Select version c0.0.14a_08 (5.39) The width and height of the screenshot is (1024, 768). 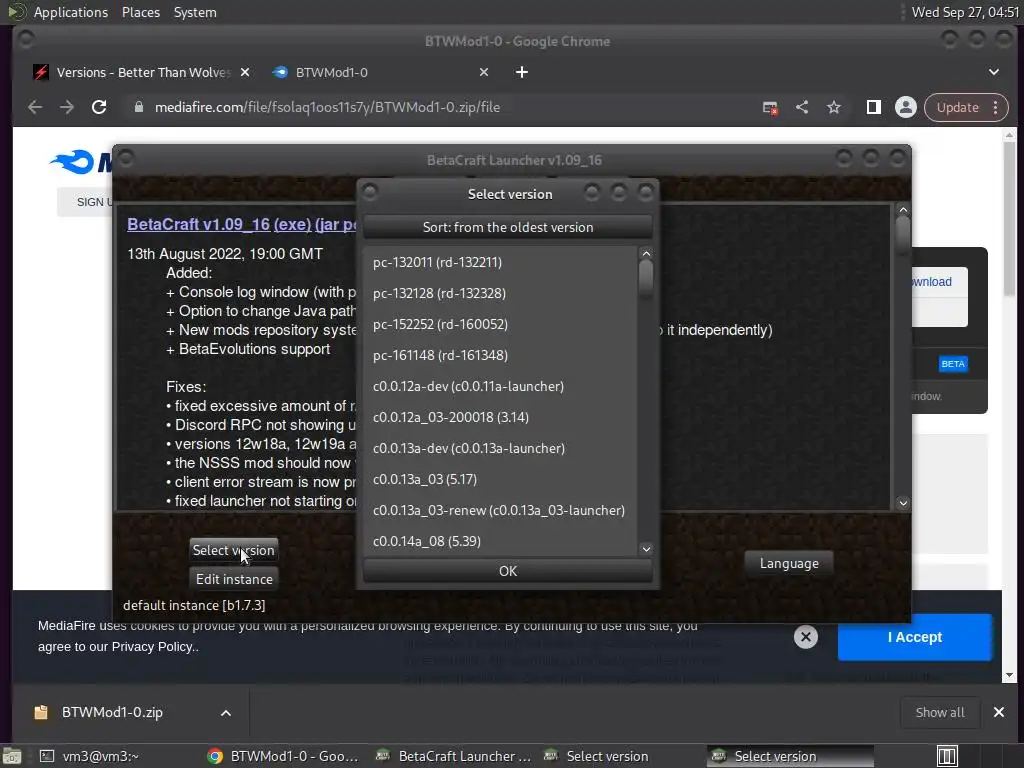pyautogui.click(x=500, y=541)
